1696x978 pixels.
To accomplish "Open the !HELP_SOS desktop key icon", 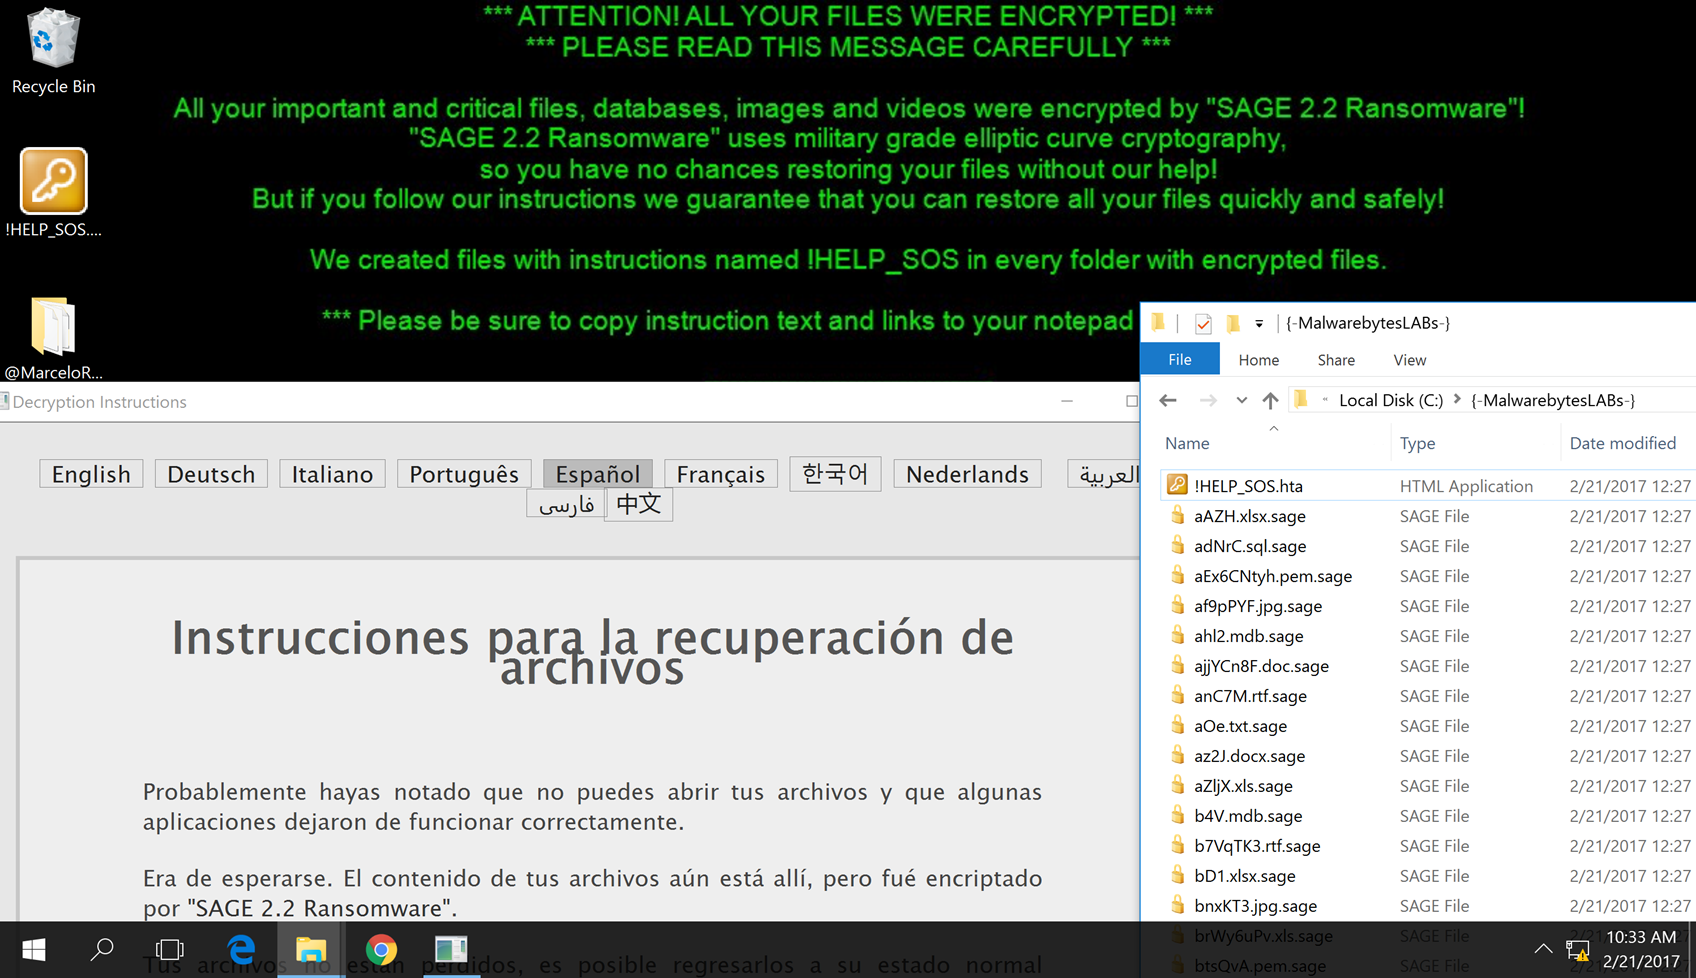I will [x=53, y=193].
